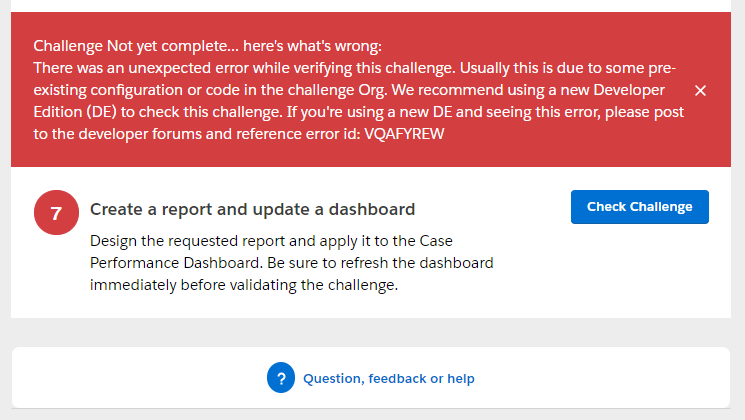This screenshot has height=420, width=745.
Task: Click the 'Create a report and update a dashboard' title
Action: tap(252, 210)
